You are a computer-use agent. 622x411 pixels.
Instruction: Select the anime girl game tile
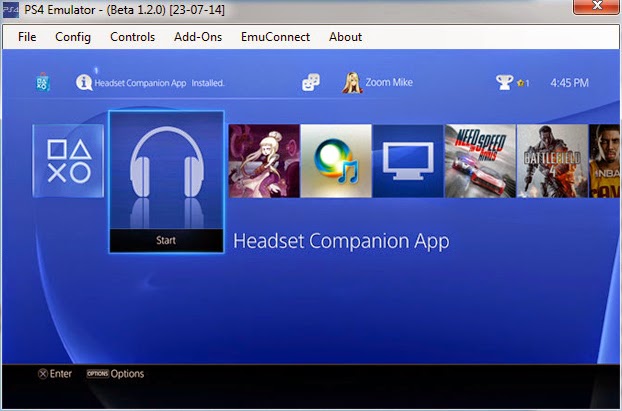tap(264, 161)
